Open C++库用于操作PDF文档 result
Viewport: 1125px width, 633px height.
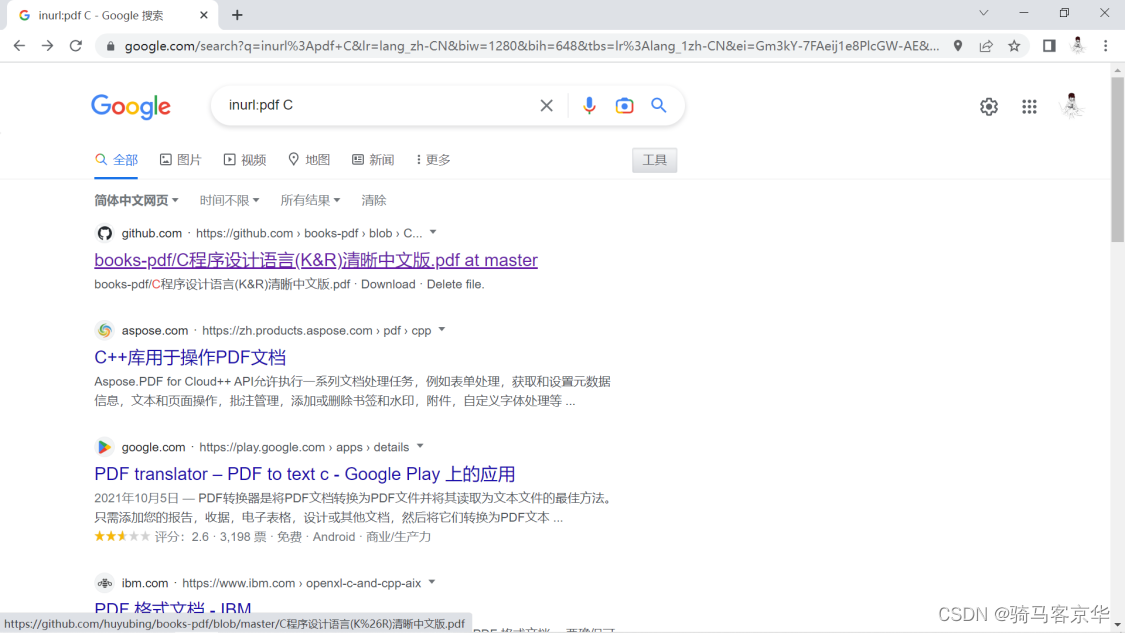click(190, 357)
